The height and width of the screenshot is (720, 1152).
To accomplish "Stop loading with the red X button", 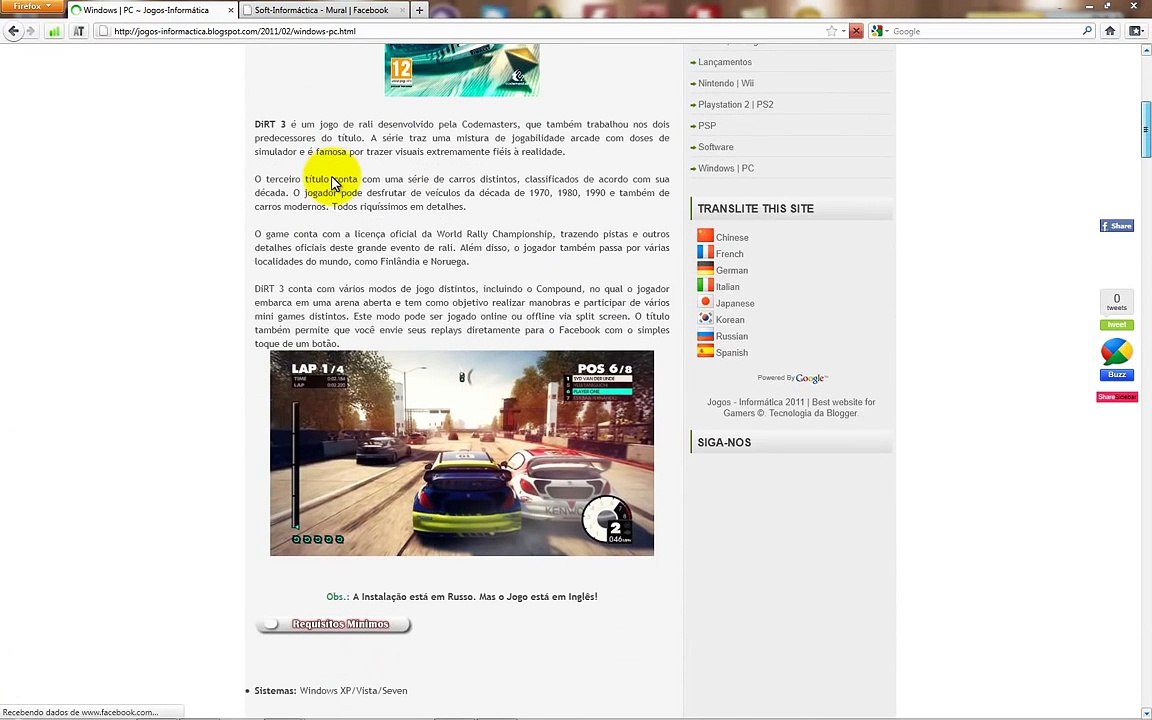I will [856, 31].
